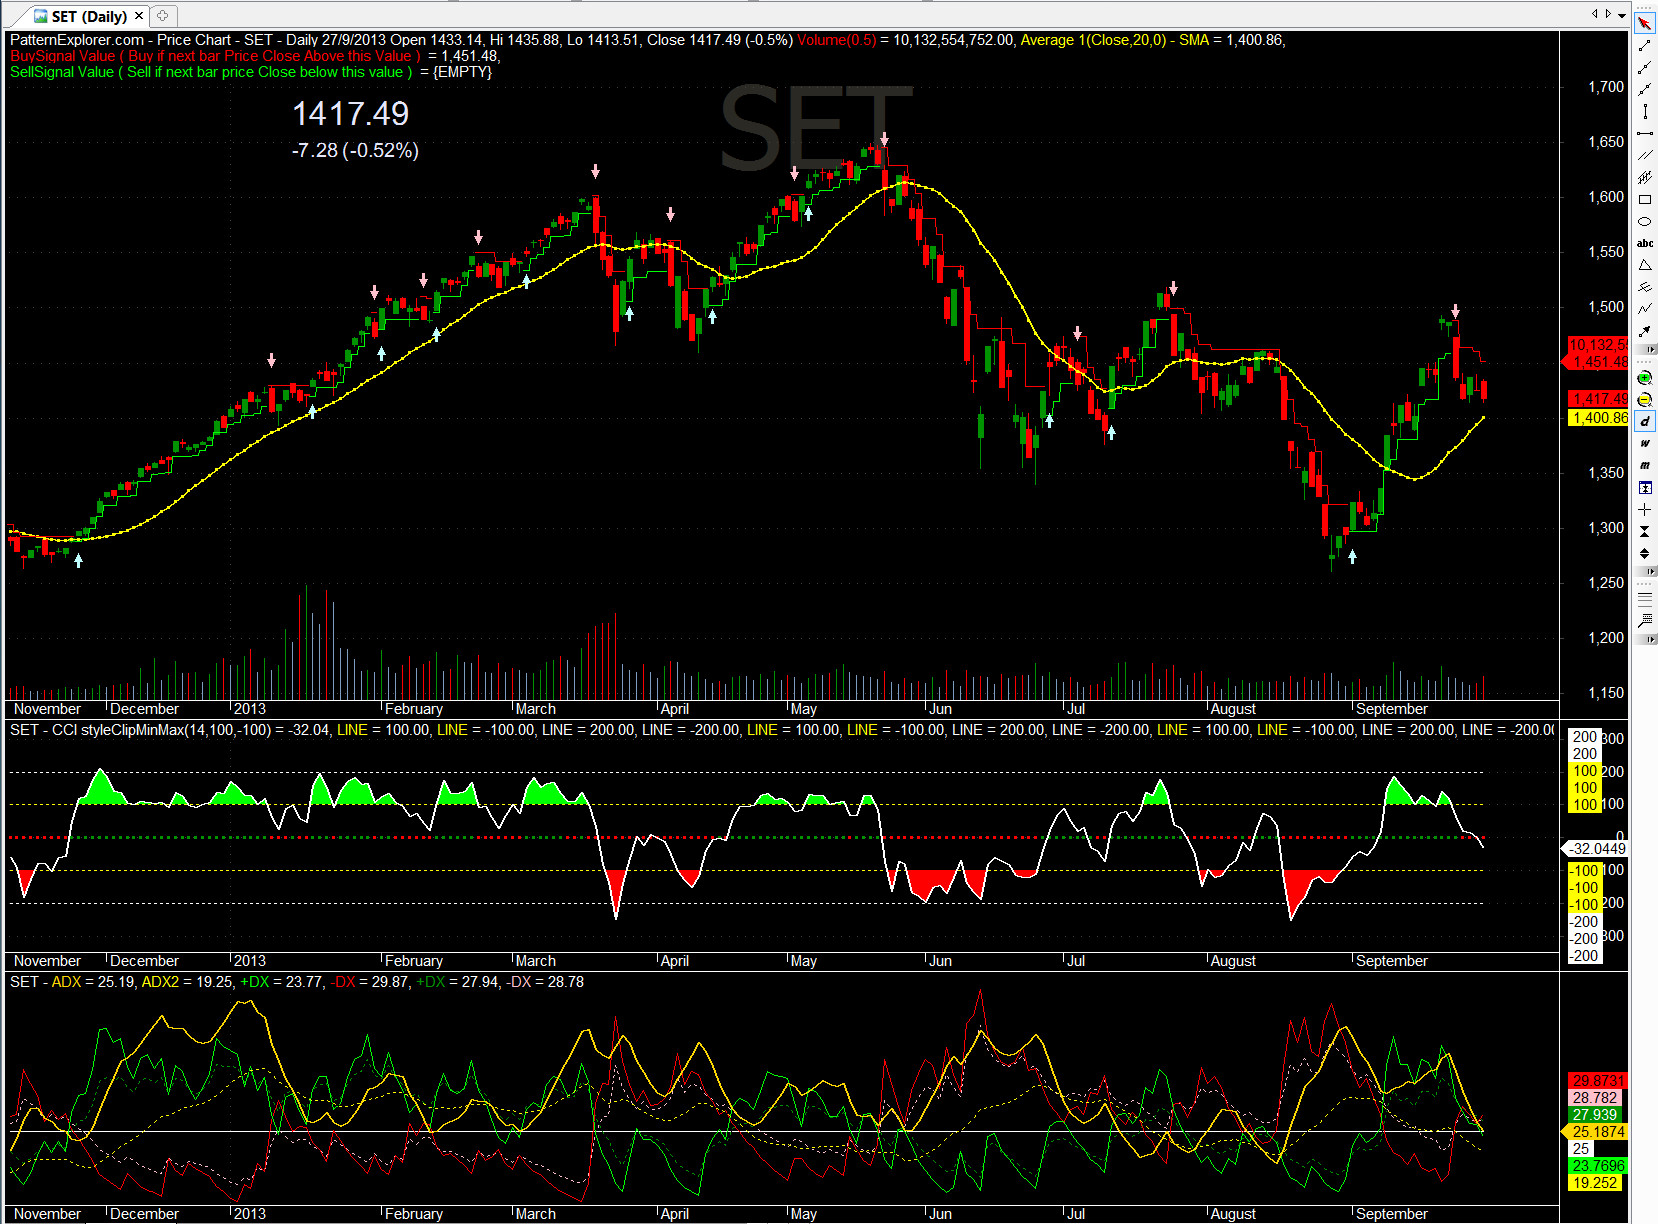
Task: Close the SET (Daily) tab
Action: [x=139, y=16]
